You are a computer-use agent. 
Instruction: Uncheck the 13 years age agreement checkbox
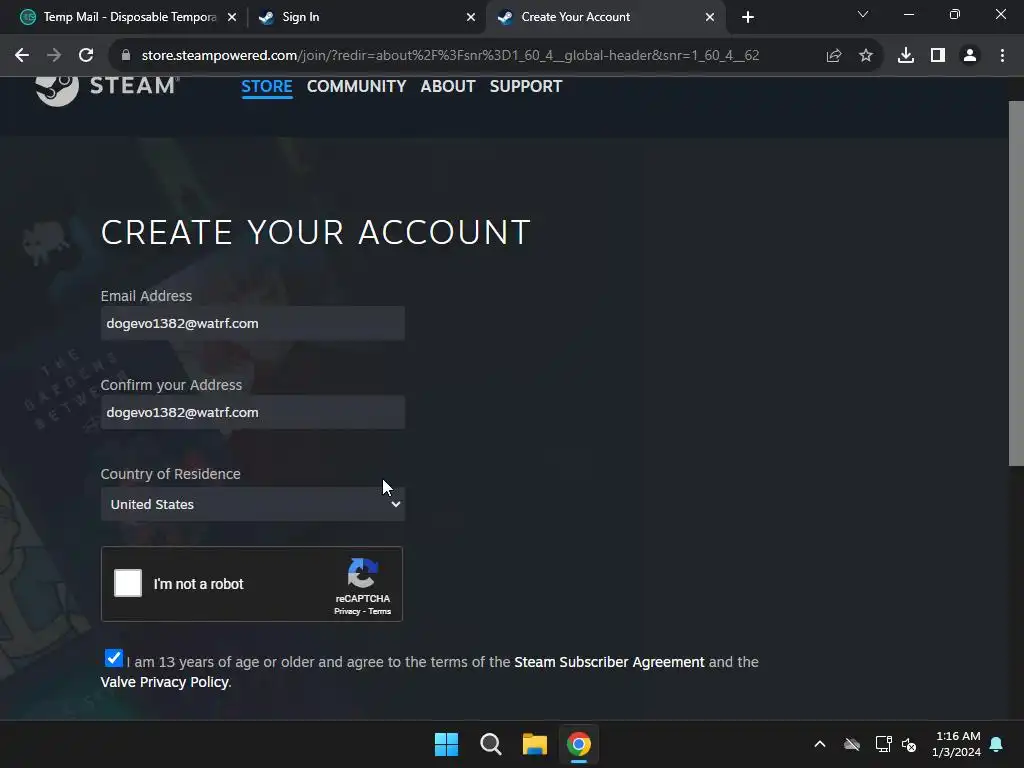pyautogui.click(x=114, y=658)
